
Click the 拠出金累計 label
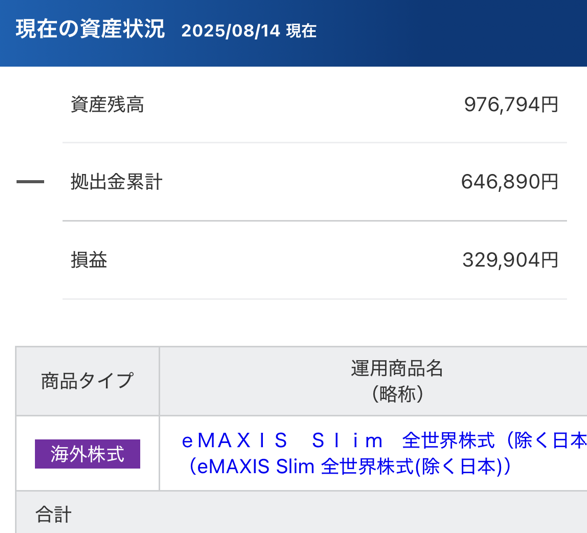(116, 182)
